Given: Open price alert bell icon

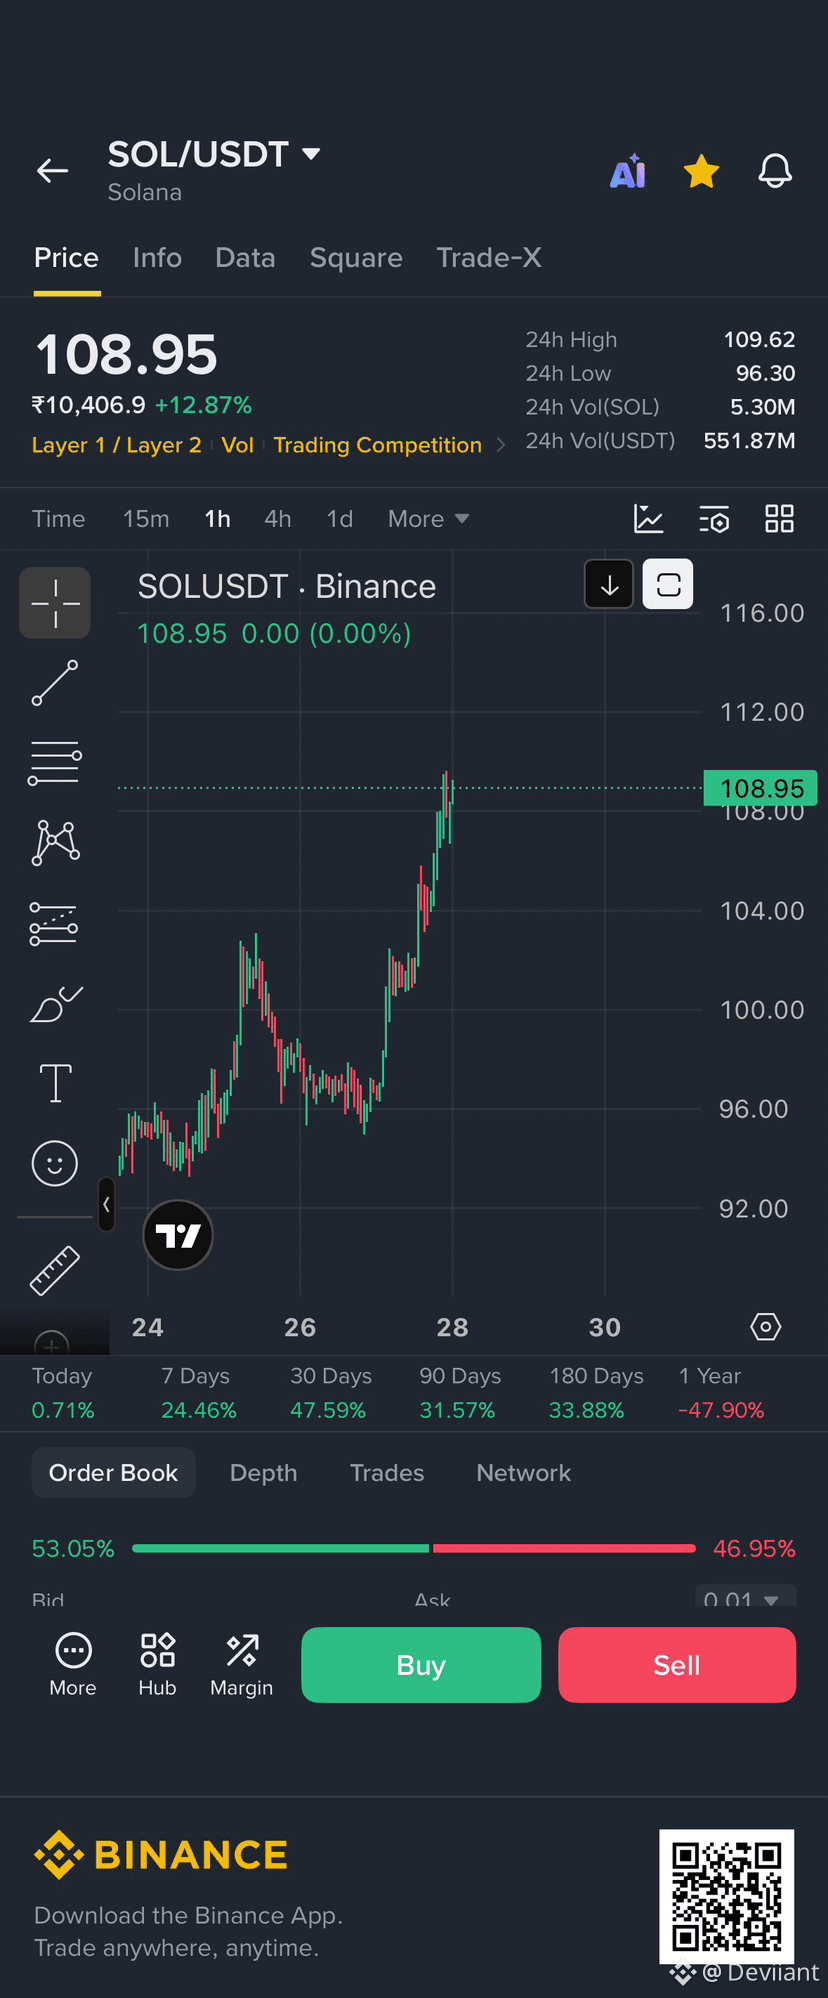Looking at the screenshot, I should [x=775, y=171].
